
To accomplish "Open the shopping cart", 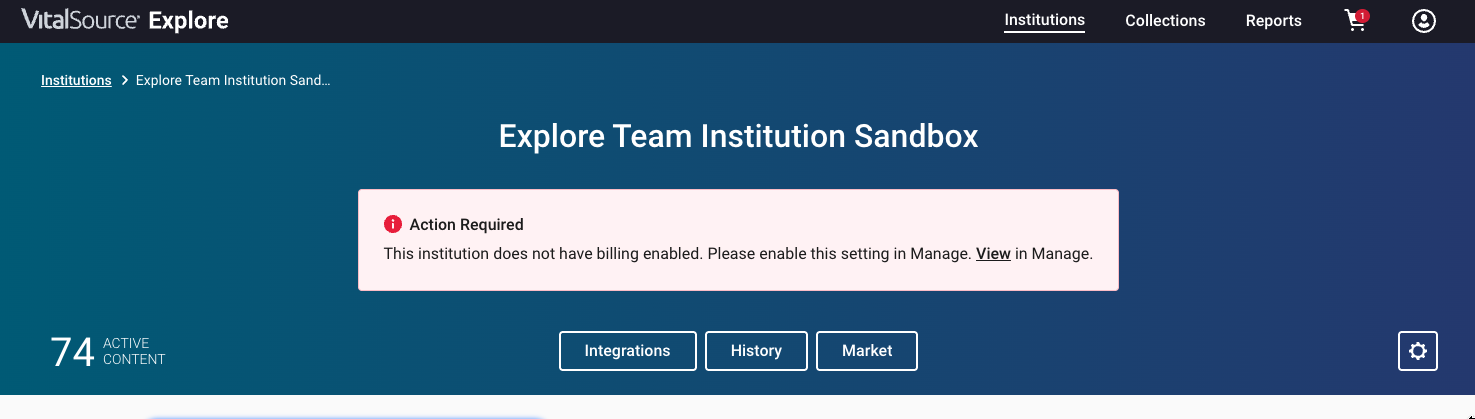I will 1354,22.
